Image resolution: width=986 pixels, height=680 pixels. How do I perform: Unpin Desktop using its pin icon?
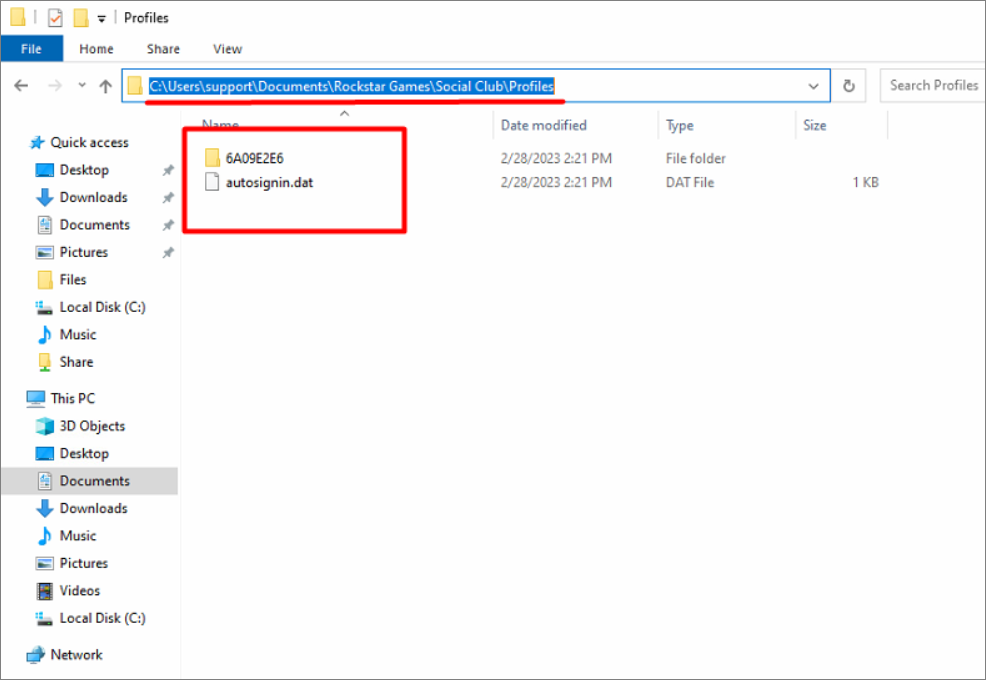[x=168, y=171]
